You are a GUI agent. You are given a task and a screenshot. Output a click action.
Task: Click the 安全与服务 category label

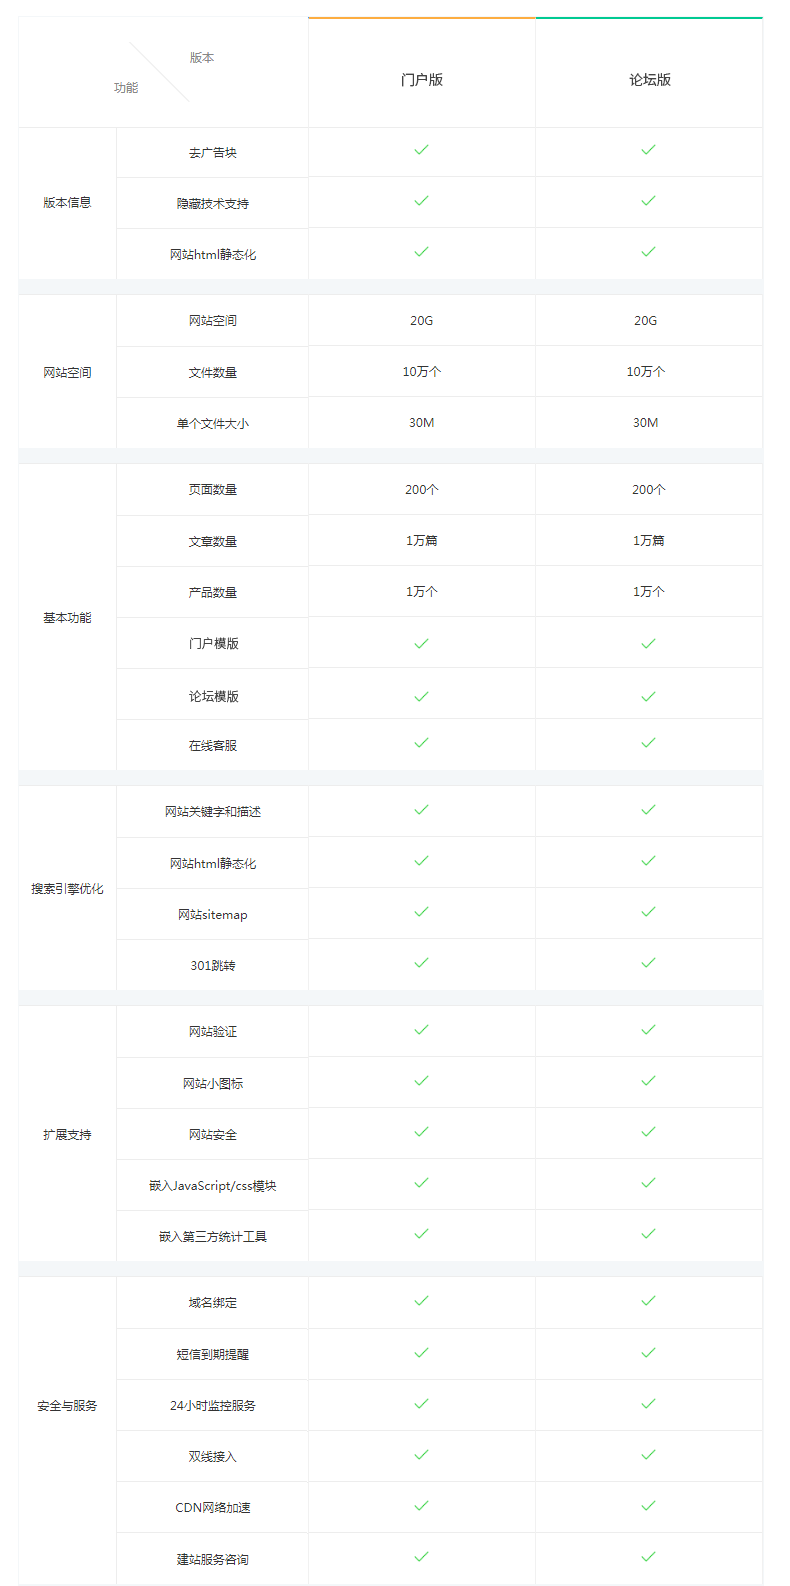point(67,1406)
